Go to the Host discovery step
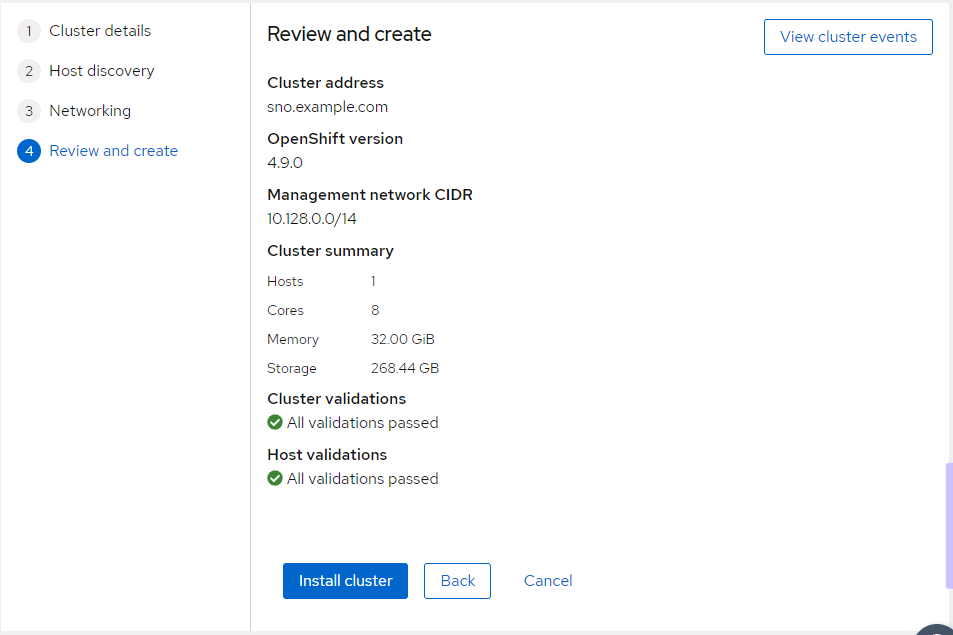 tap(101, 71)
